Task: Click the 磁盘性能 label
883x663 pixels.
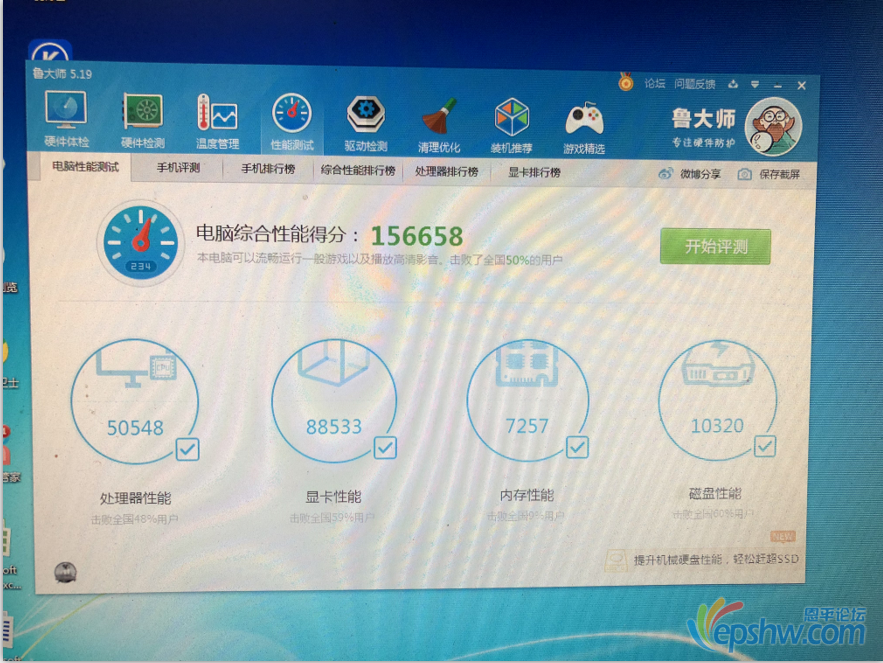Action: (x=715, y=494)
